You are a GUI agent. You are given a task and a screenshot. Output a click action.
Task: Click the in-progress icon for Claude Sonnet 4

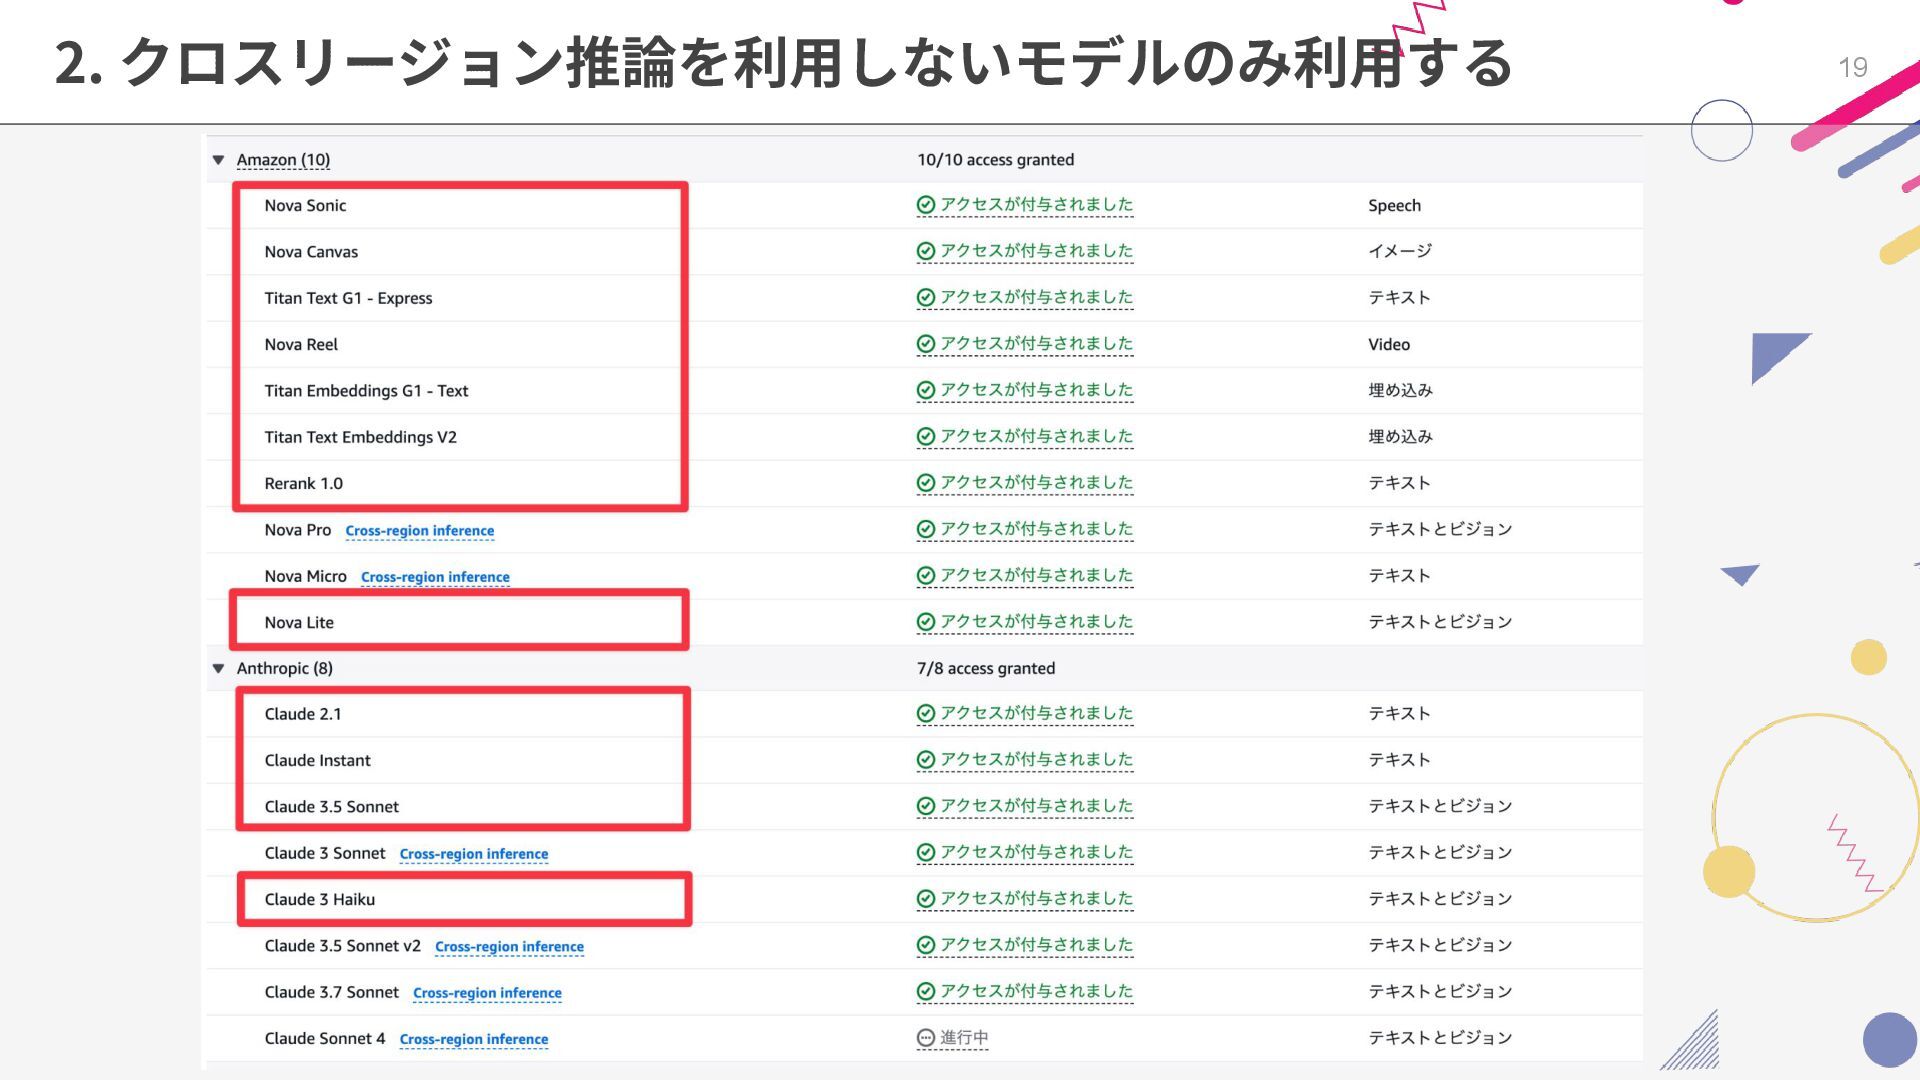tap(926, 1038)
